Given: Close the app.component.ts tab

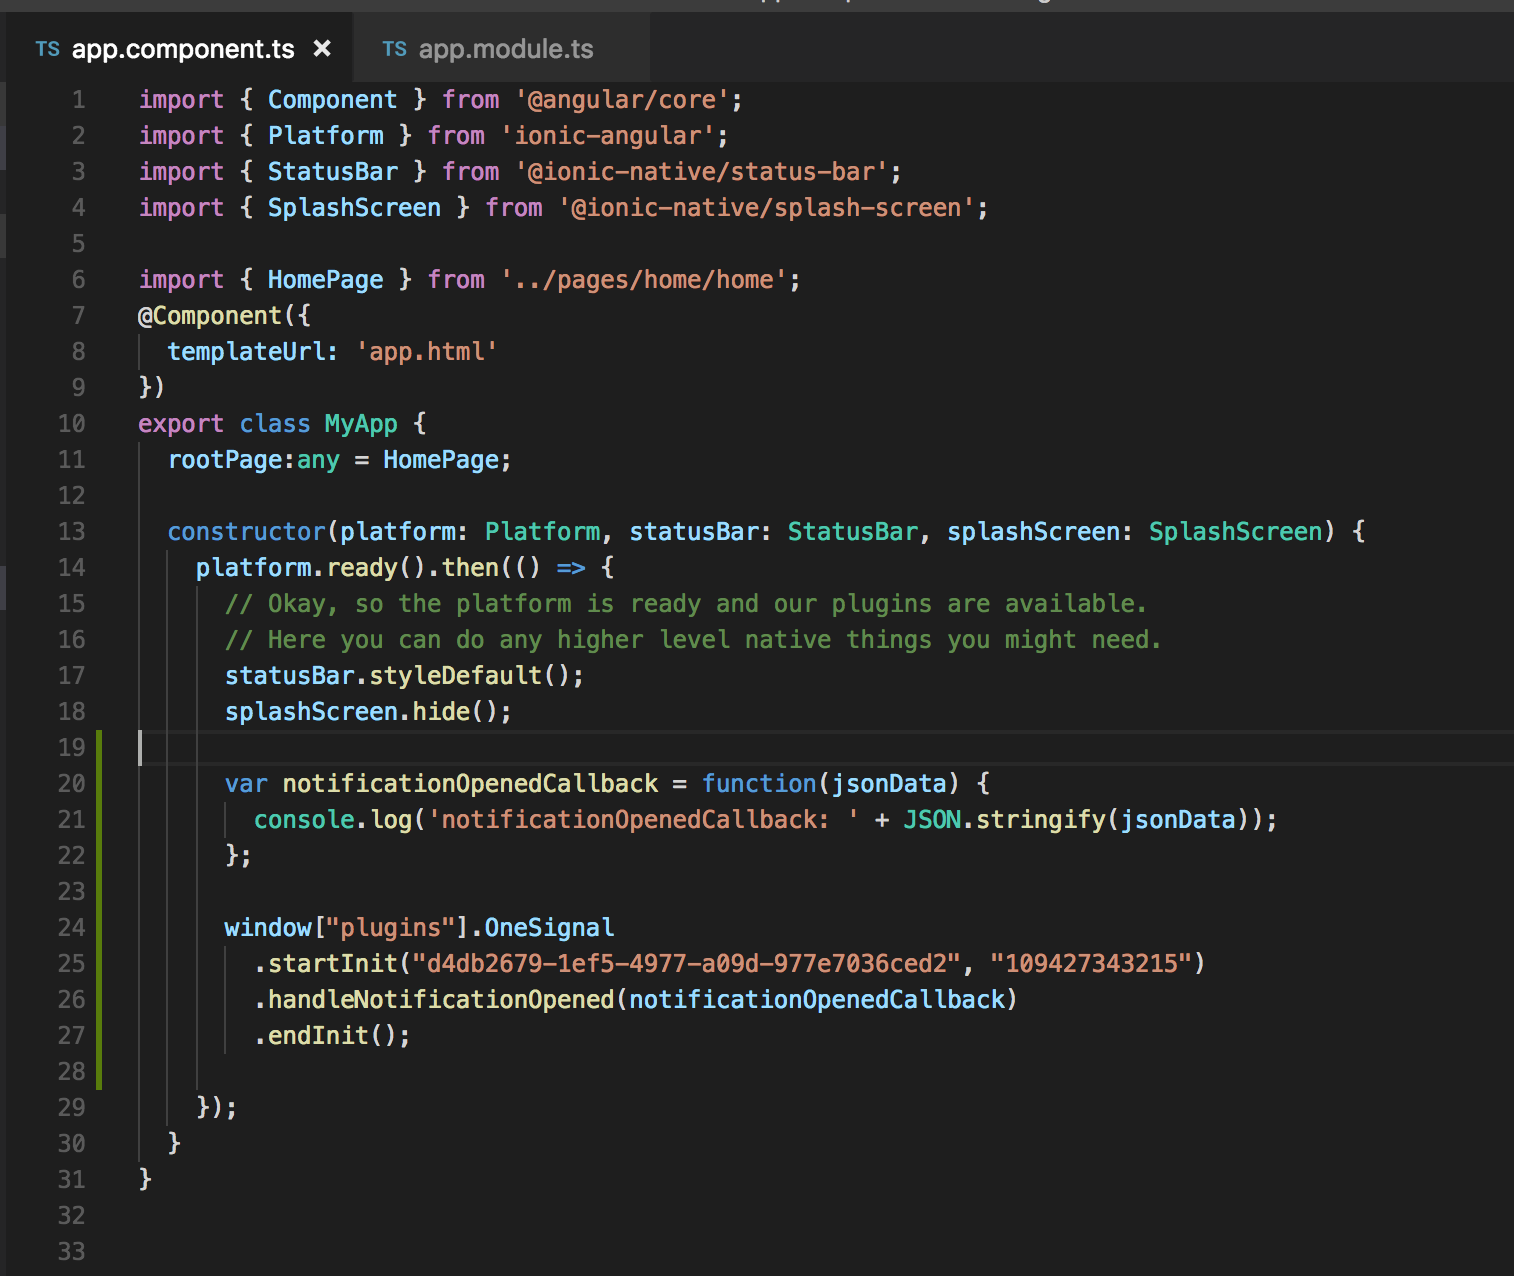Looking at the screenshot, I should pos(322,48).
